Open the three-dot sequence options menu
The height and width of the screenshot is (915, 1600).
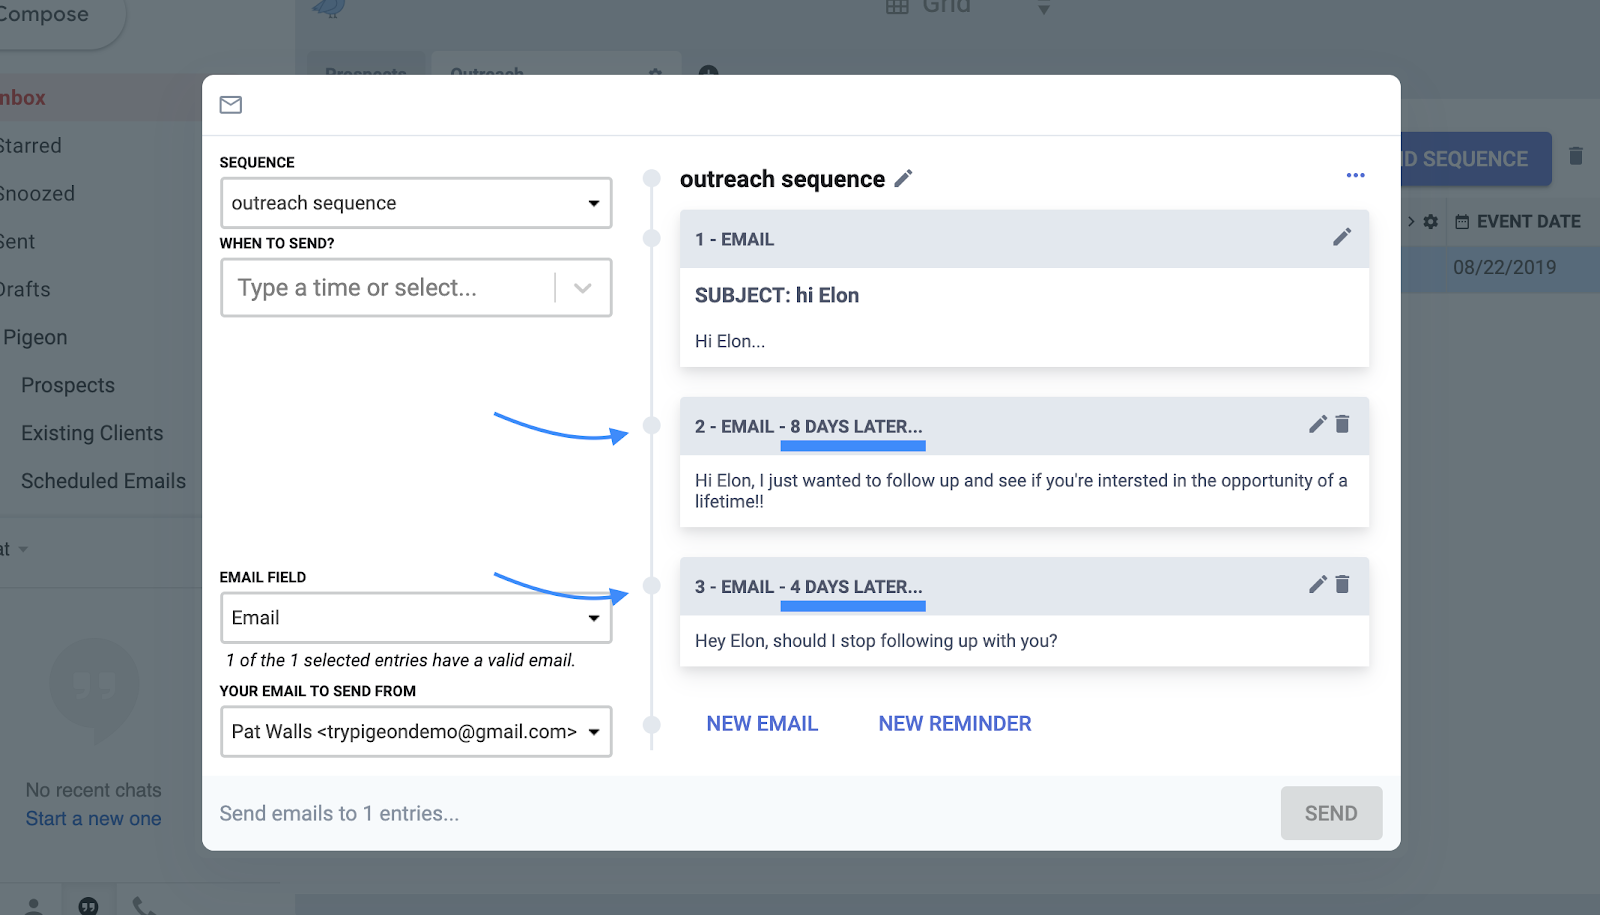tap(1355, 176)
